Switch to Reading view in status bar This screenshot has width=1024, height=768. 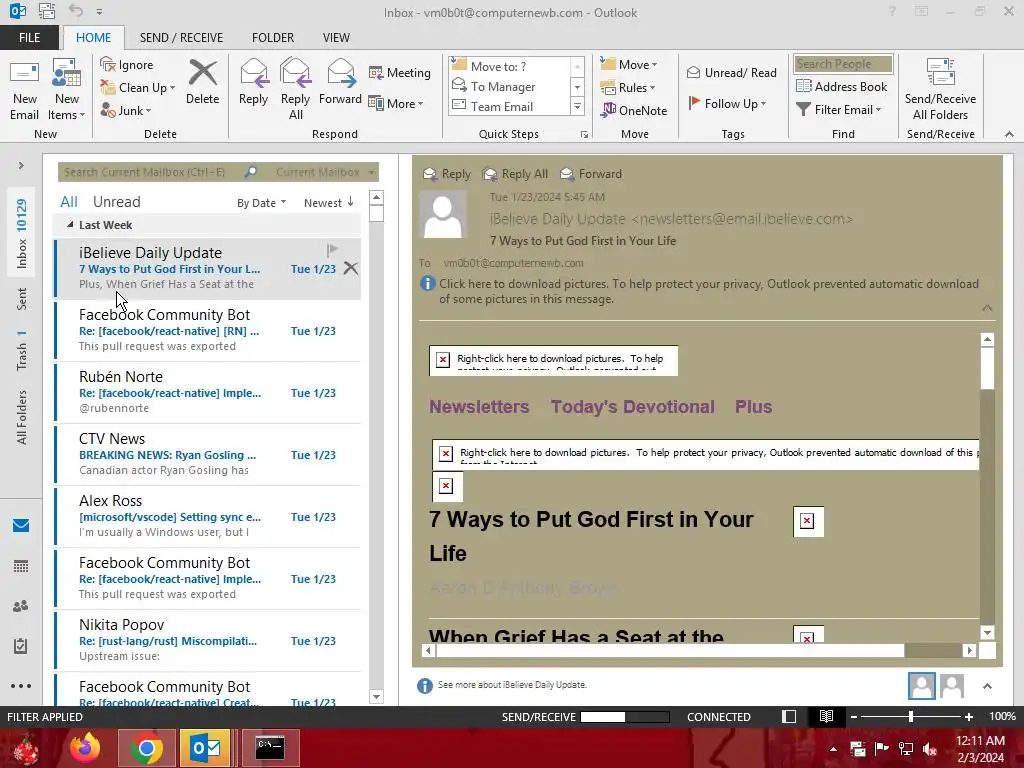point(826,716)
